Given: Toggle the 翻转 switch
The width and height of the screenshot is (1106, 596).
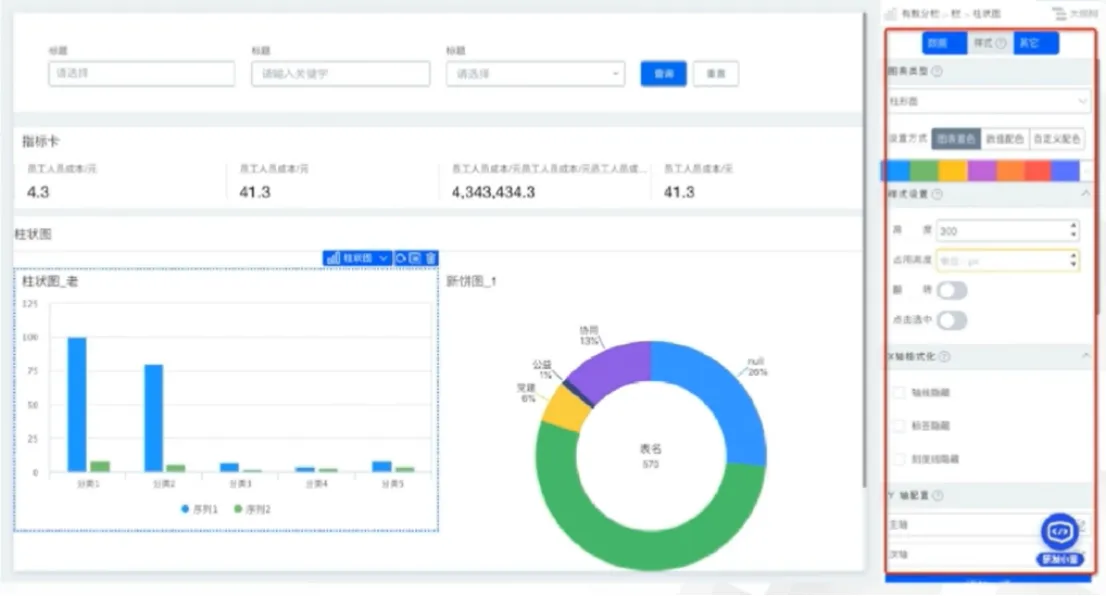Looking at the screenshot, I should (952, 290).
